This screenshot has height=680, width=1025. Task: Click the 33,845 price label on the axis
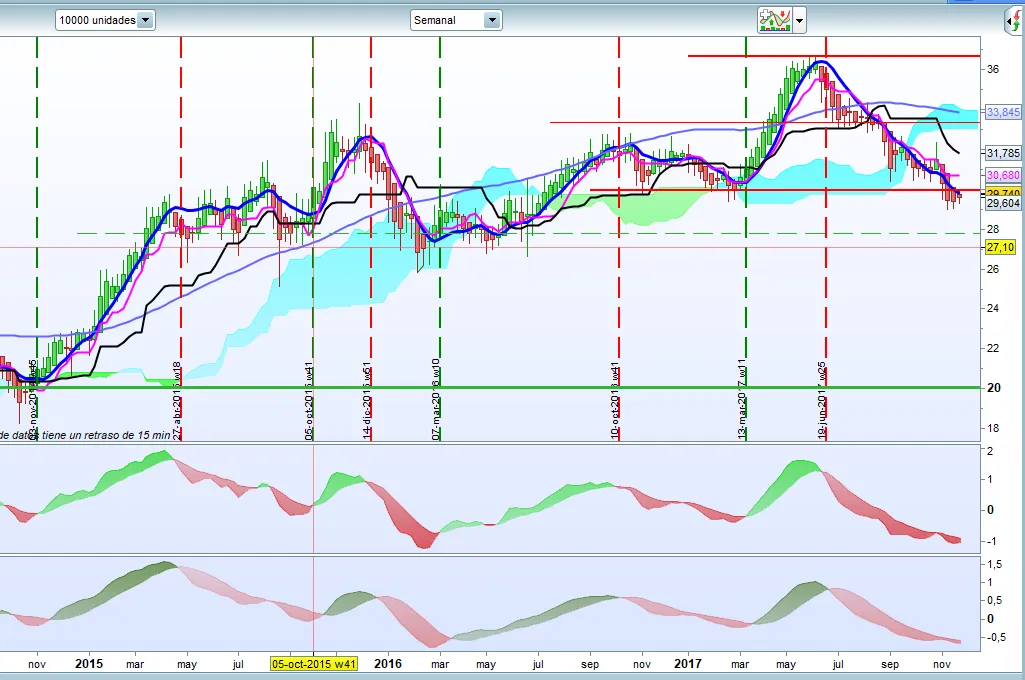point(1002,112)
